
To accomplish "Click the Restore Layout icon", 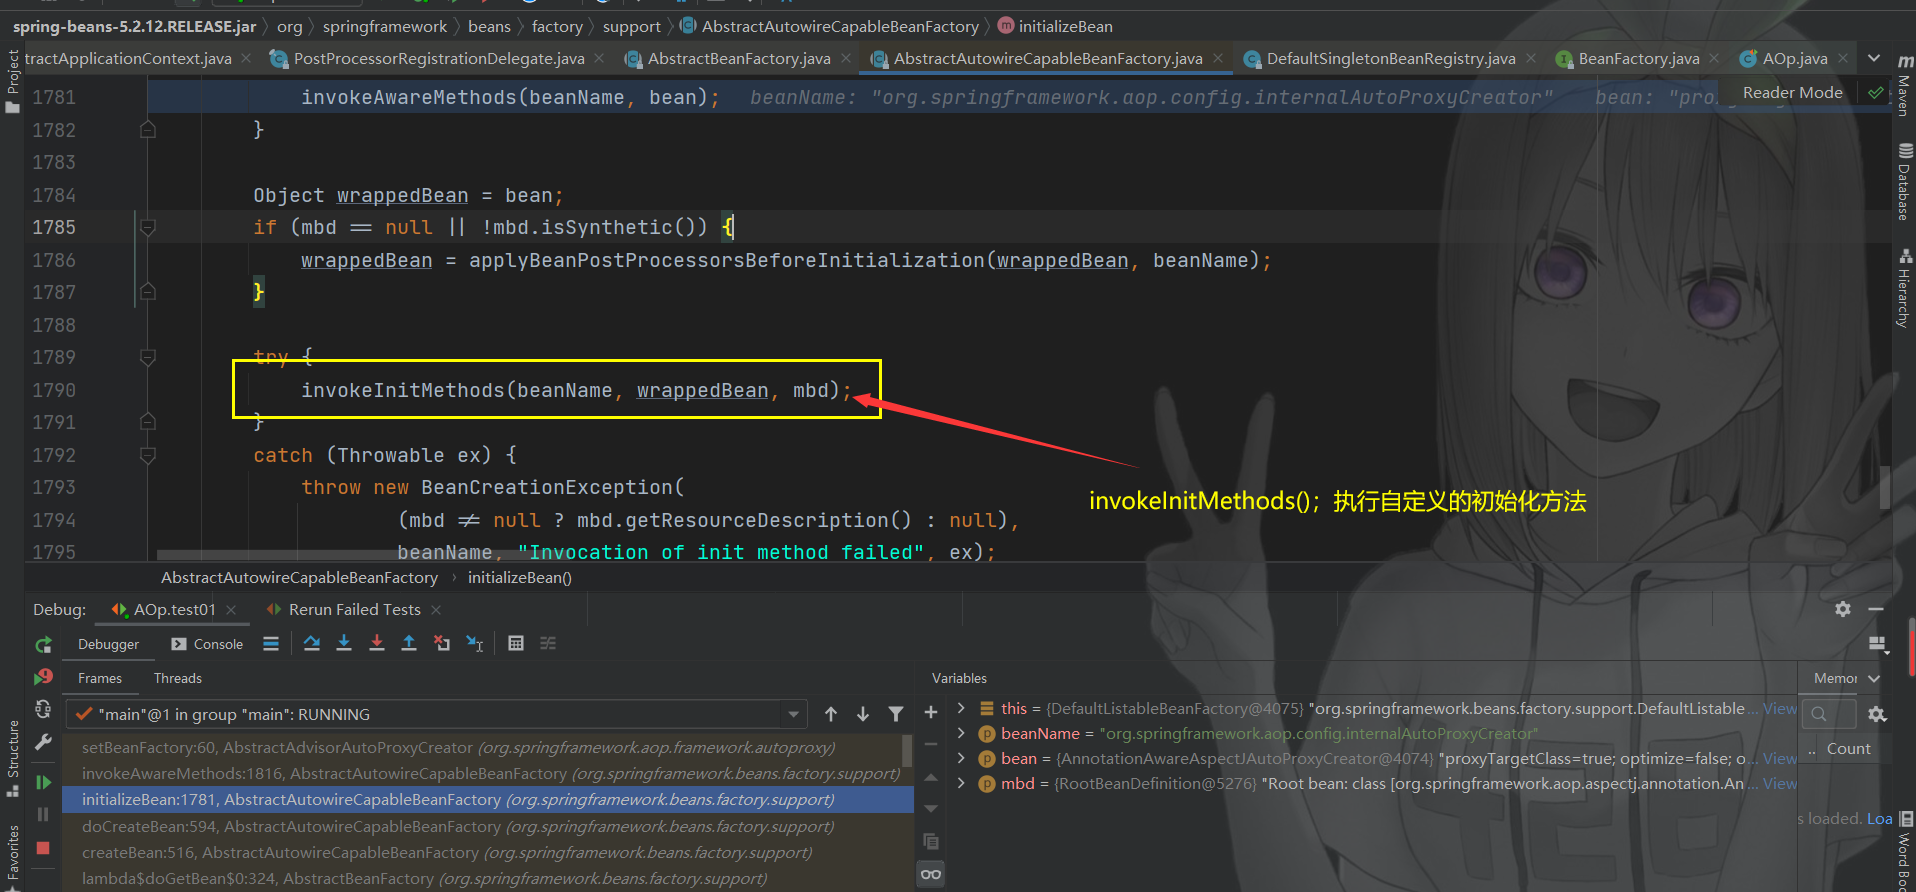I will coord(1877,644).
